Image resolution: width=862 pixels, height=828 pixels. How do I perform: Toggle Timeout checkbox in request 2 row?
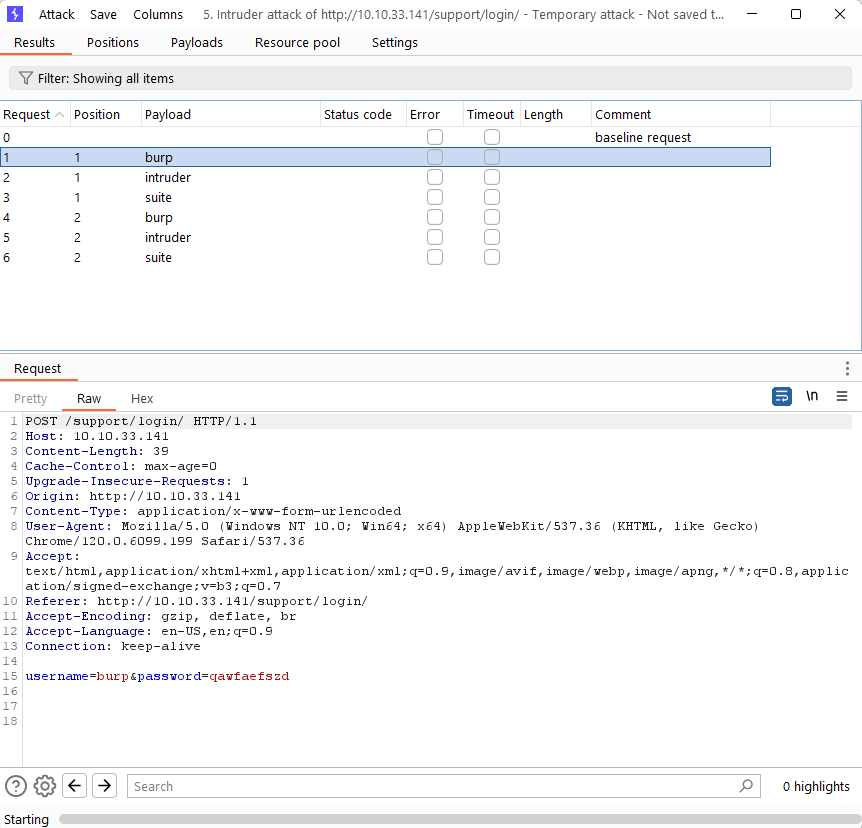pyautogui.click(x=491, y=177)
